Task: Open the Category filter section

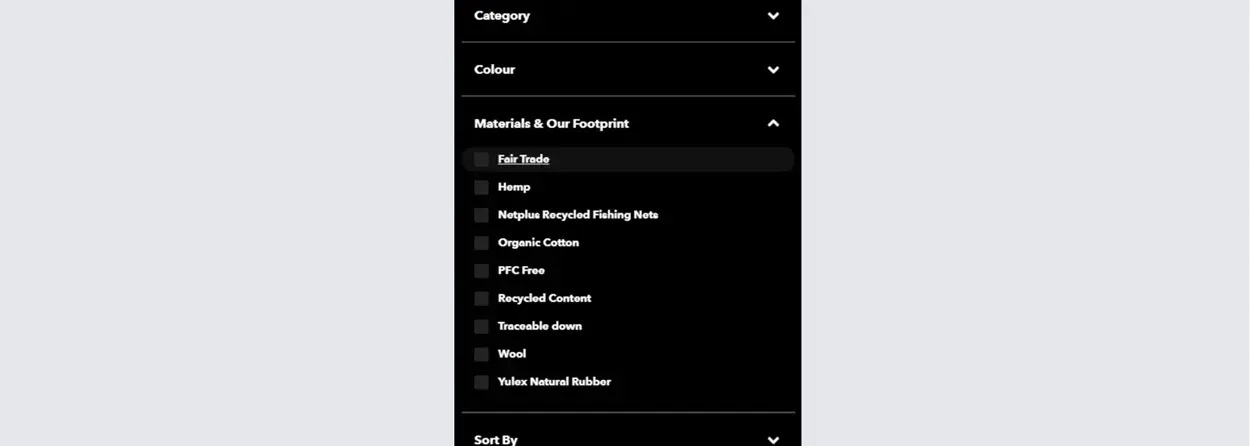Action: pos(628,17)
